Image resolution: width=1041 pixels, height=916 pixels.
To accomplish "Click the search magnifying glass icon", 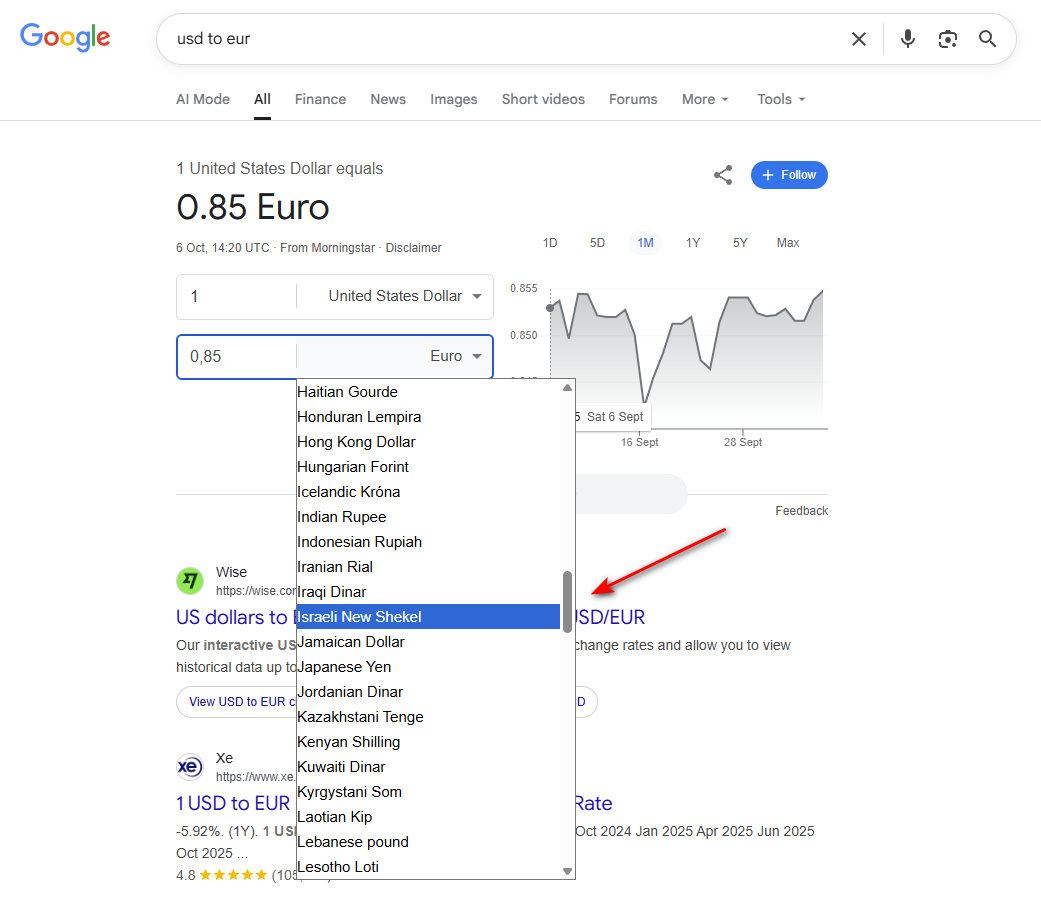I will (x=987, y=38).
